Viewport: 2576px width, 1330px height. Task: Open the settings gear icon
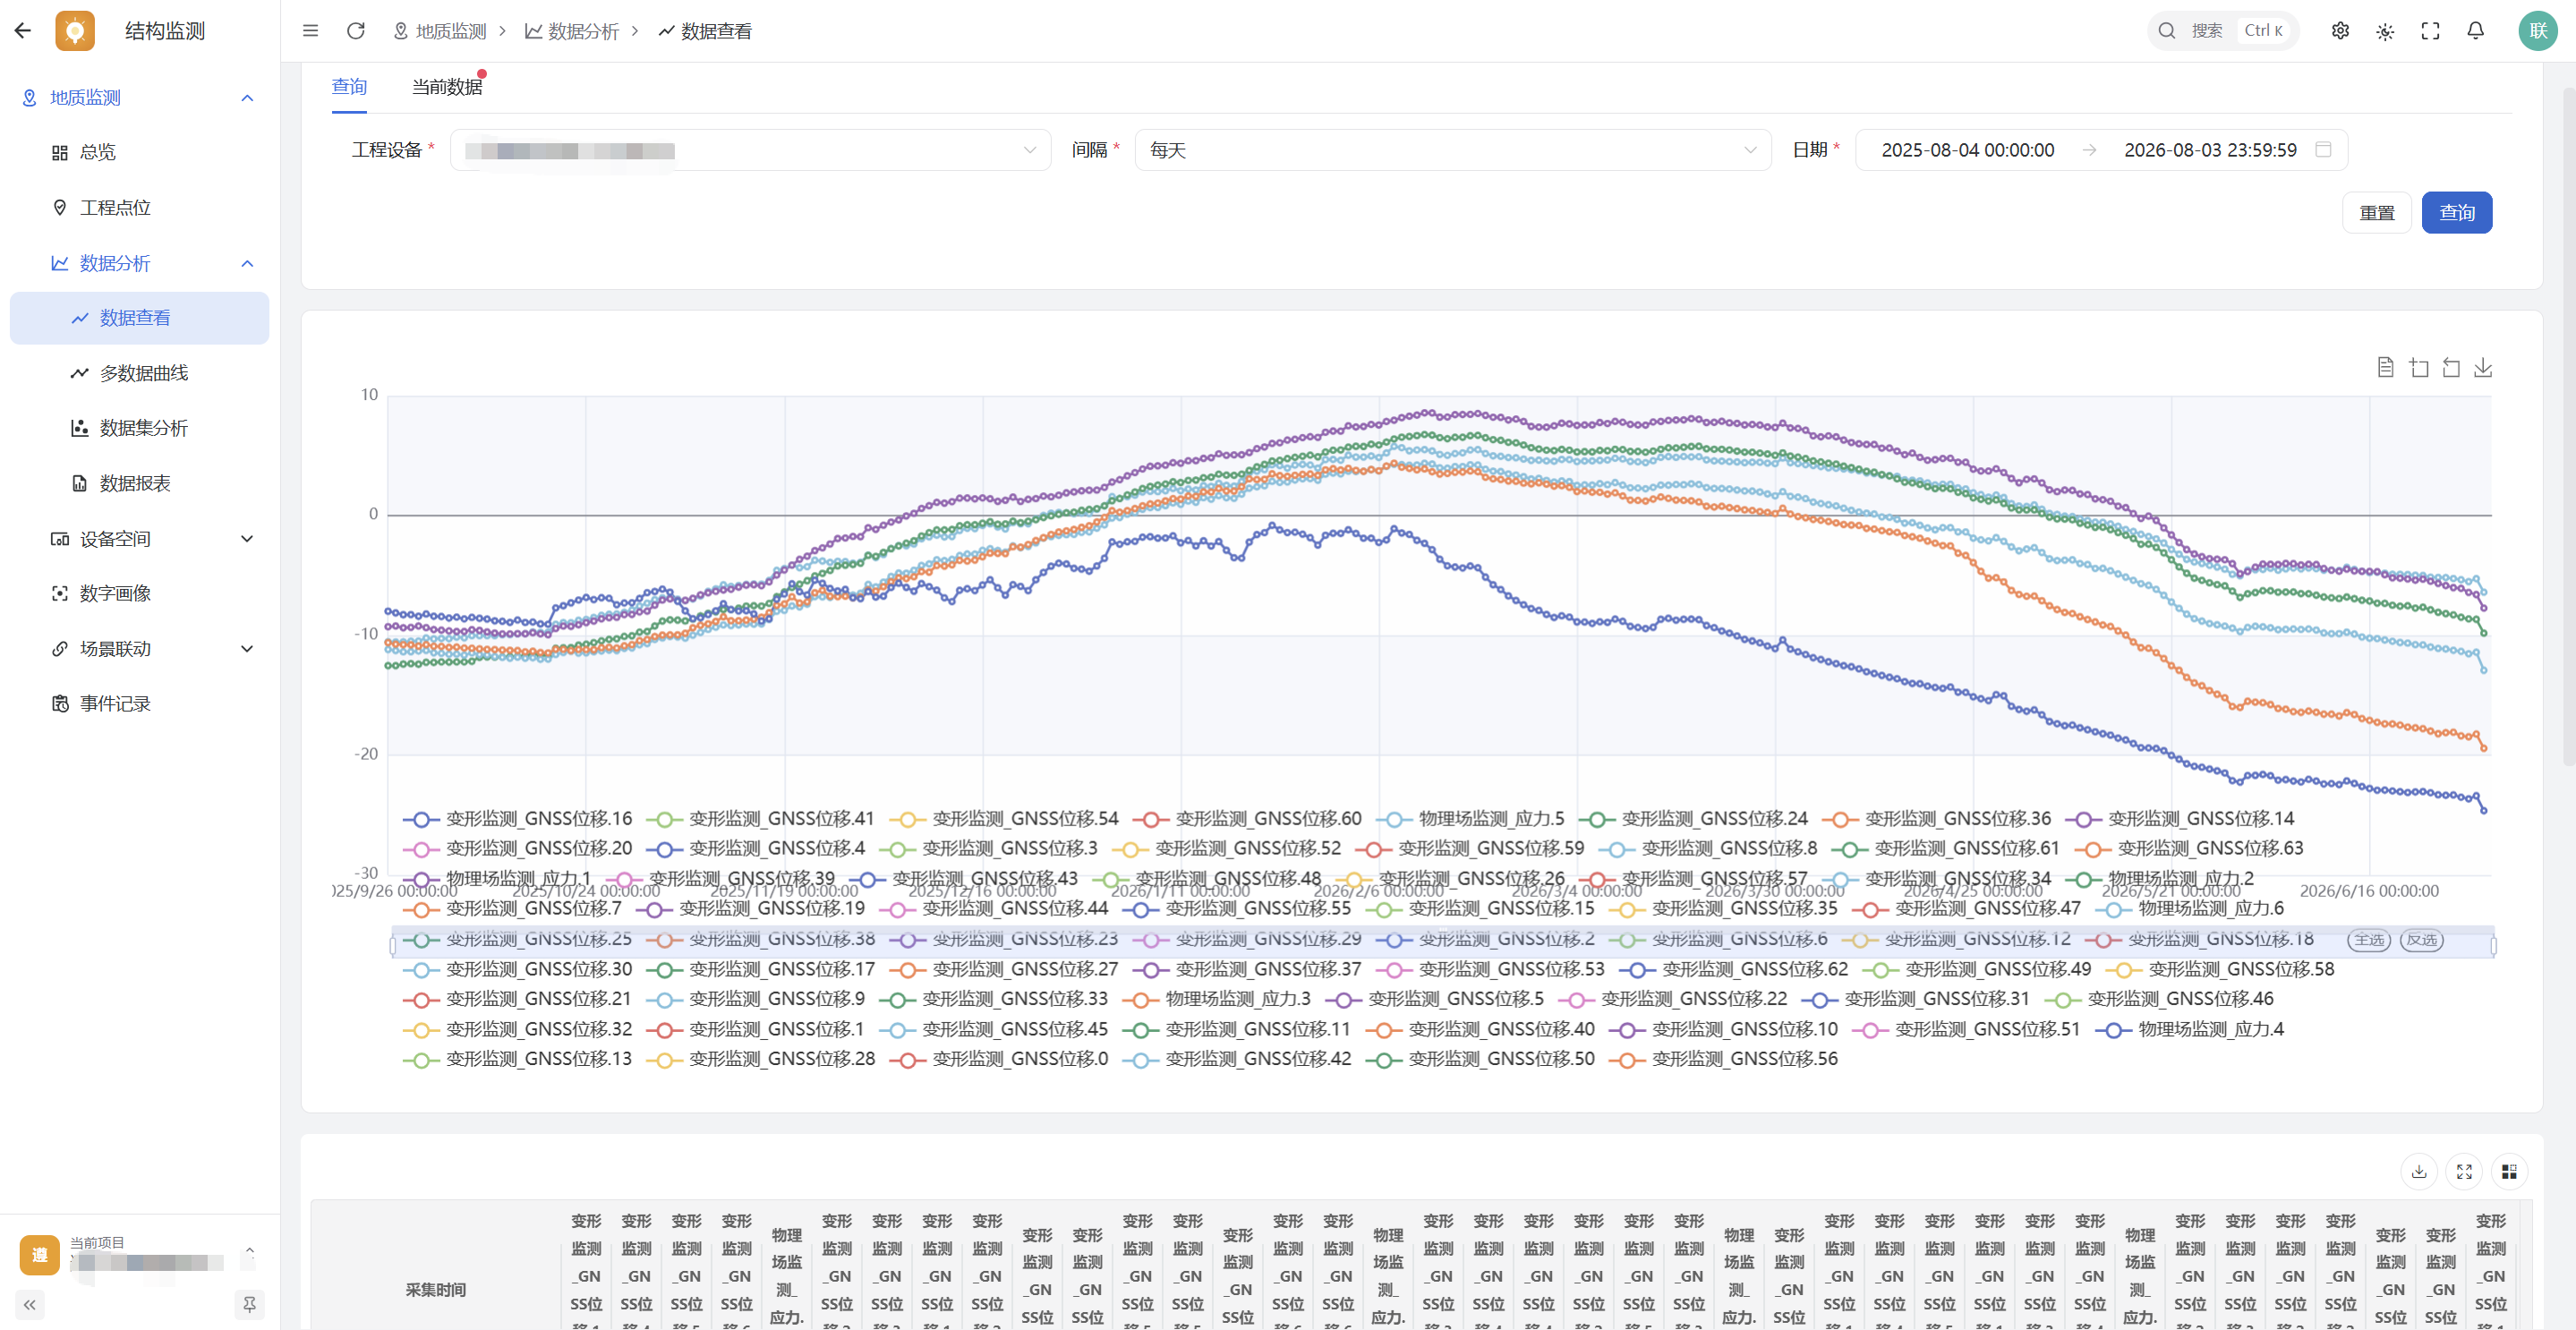click(x=2340, y=31)
